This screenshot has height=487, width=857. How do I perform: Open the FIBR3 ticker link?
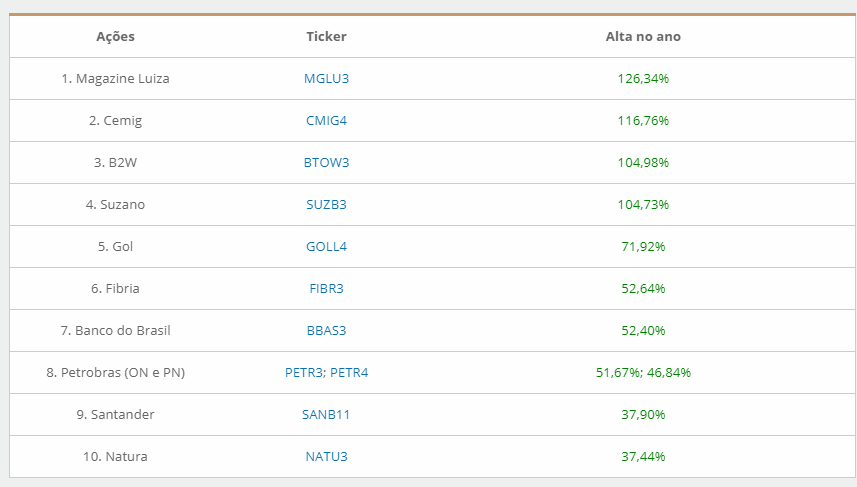click(326, 288)
